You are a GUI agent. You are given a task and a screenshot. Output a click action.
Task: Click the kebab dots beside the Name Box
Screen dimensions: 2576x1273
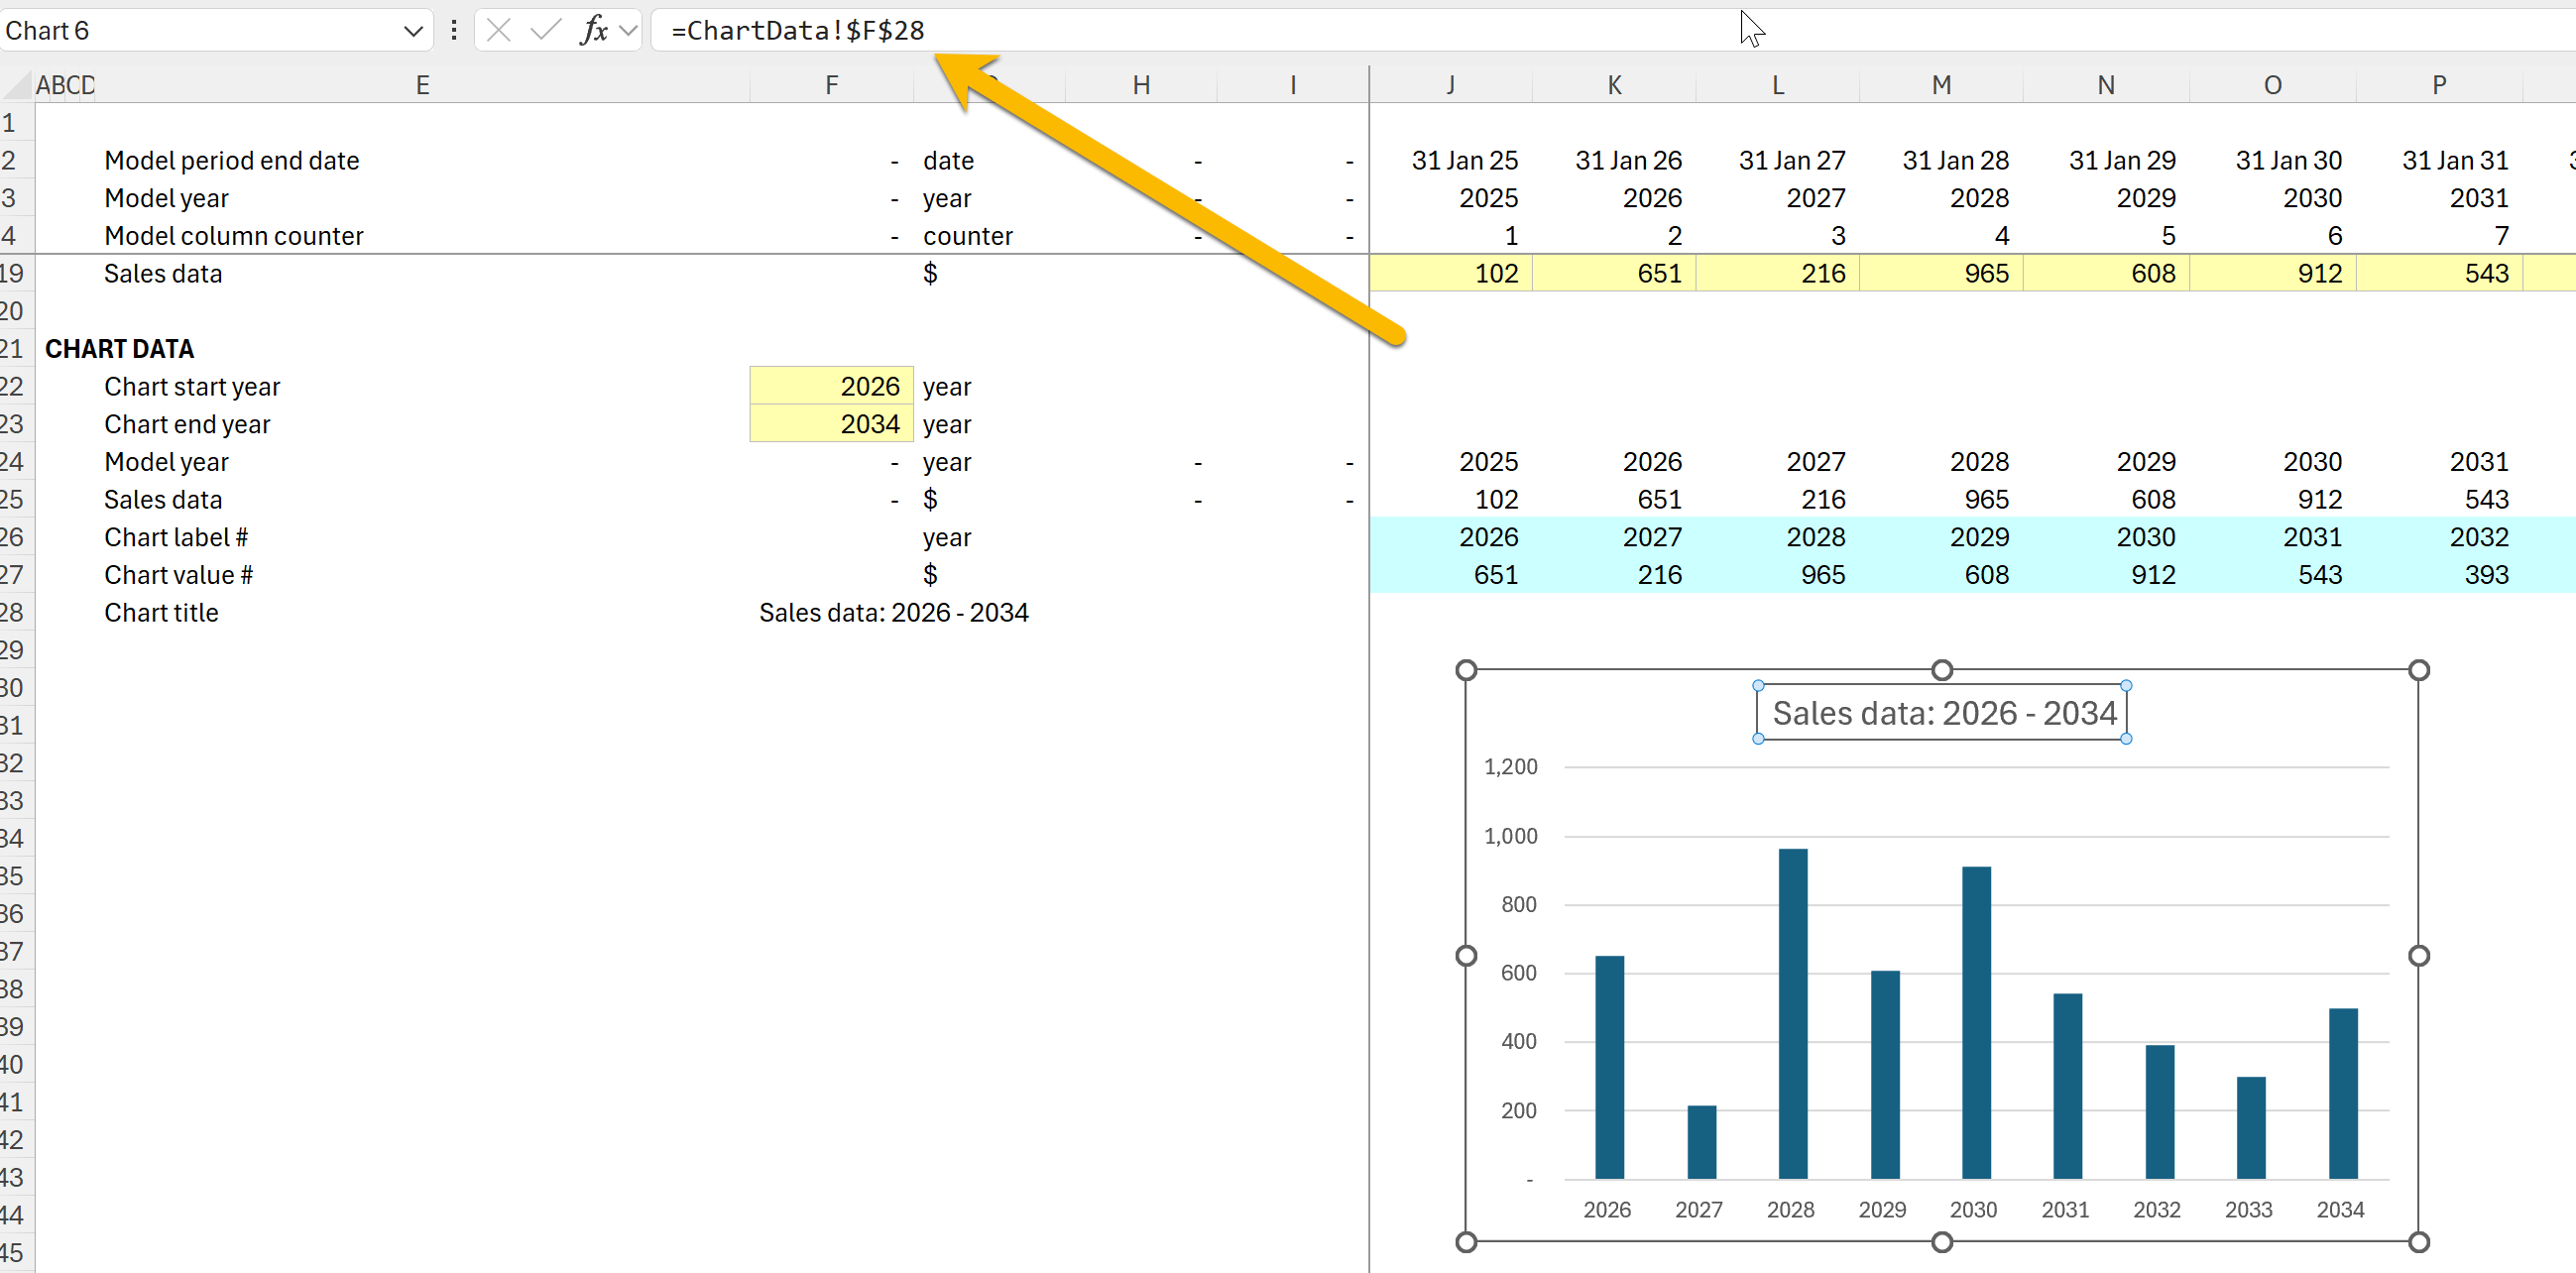(x=454, y=30)
